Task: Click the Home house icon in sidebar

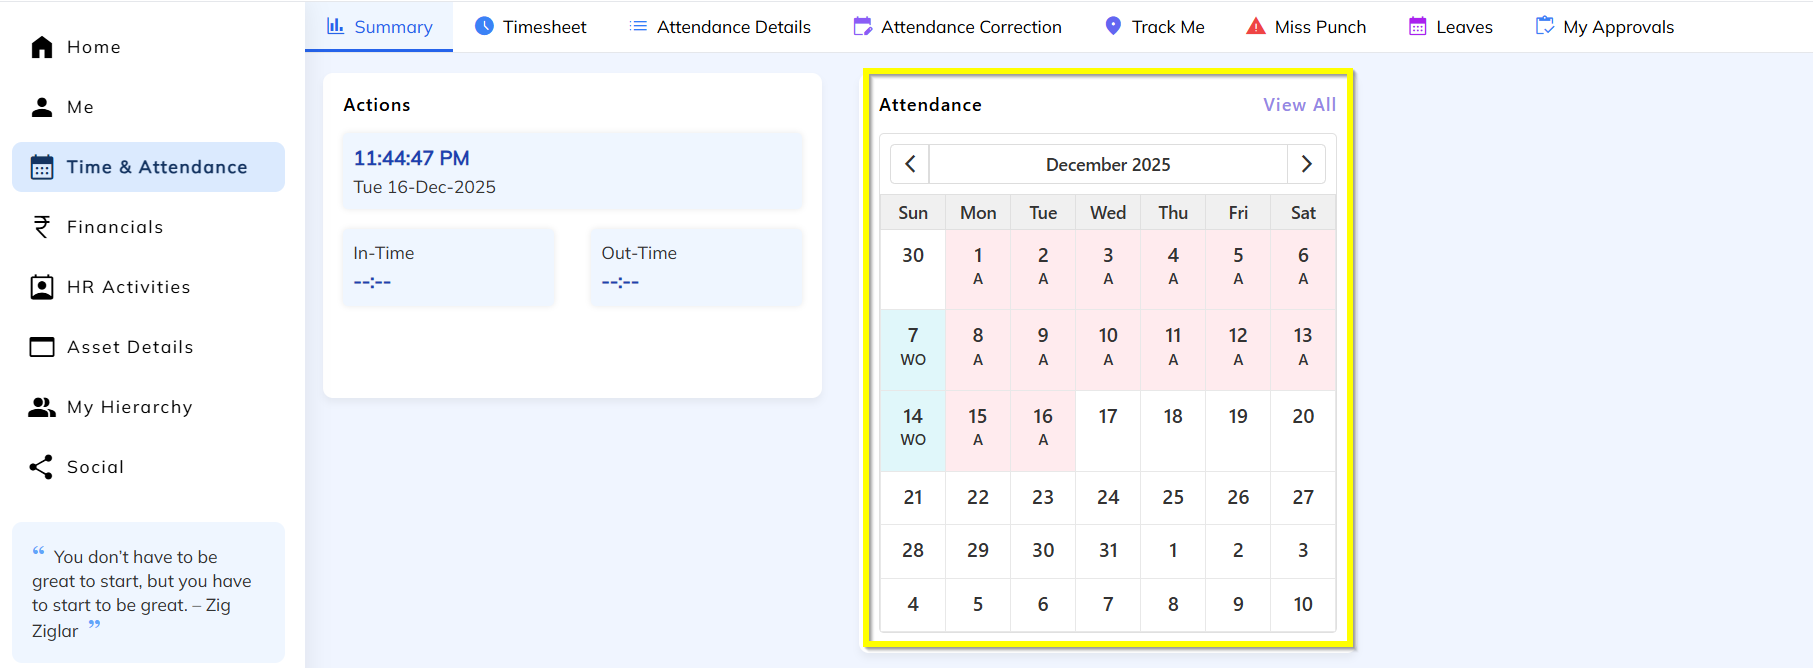Action: 42,47
